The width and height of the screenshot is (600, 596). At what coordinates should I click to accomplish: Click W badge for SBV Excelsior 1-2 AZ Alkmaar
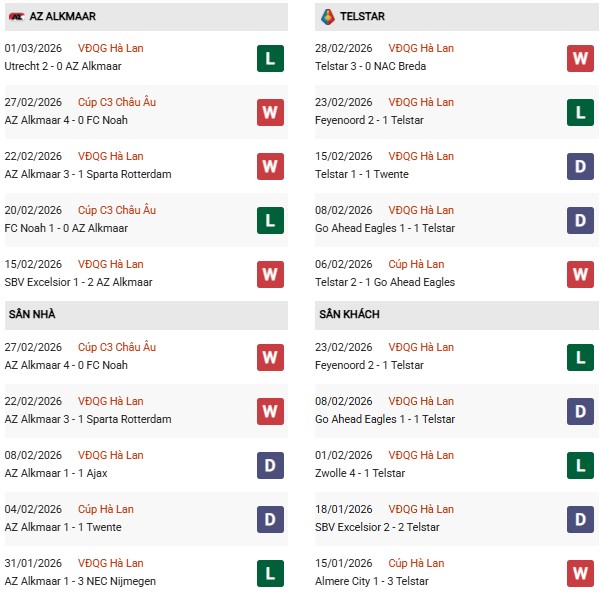pyautogui.click(x=270, y=274)
